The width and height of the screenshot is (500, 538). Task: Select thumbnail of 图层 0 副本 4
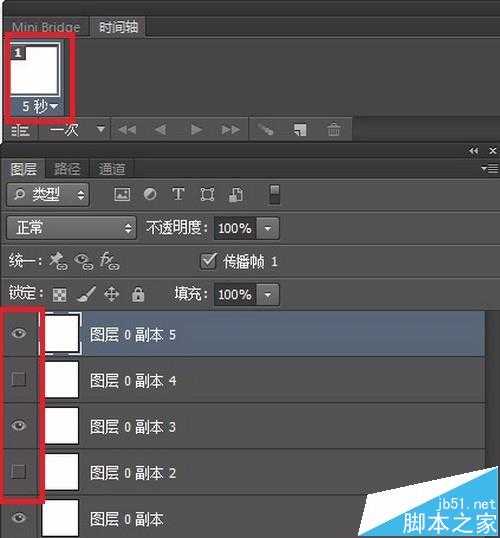point(61,379)
